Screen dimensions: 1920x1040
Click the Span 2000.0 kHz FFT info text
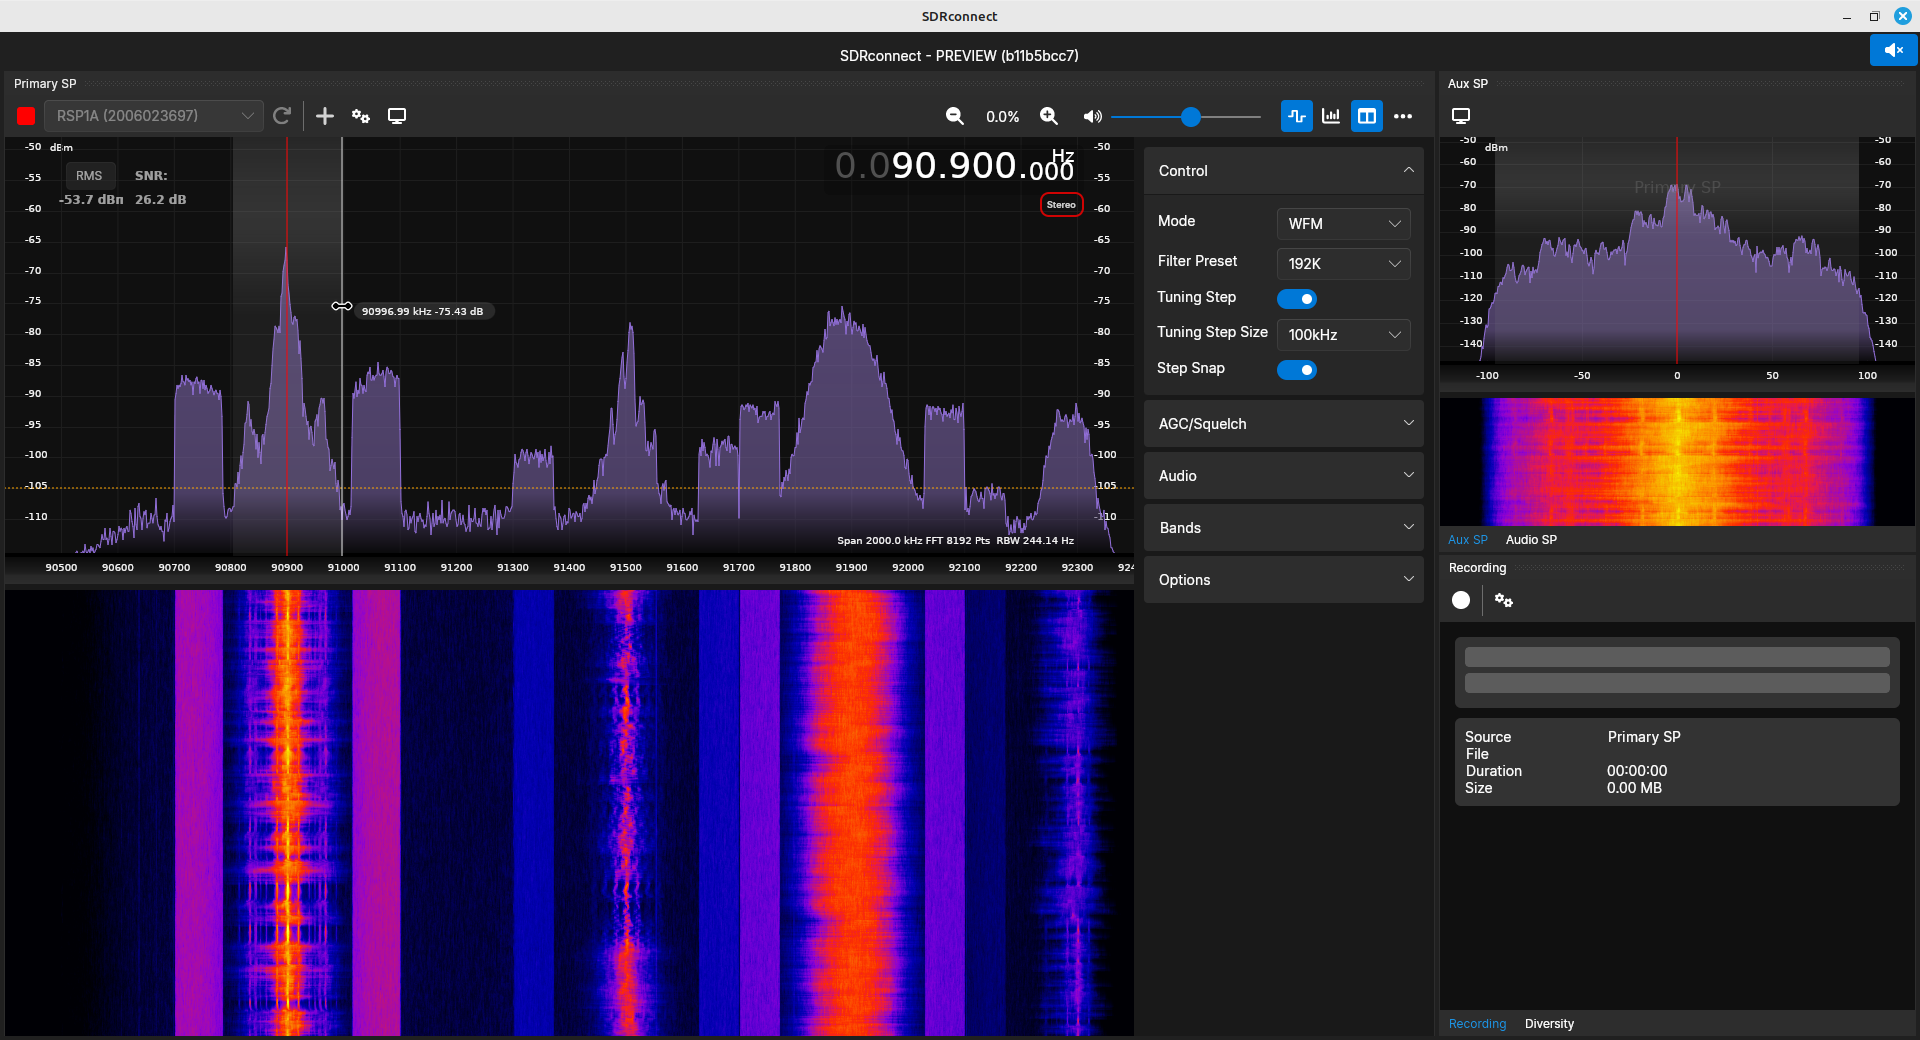[x=955, y=540]
